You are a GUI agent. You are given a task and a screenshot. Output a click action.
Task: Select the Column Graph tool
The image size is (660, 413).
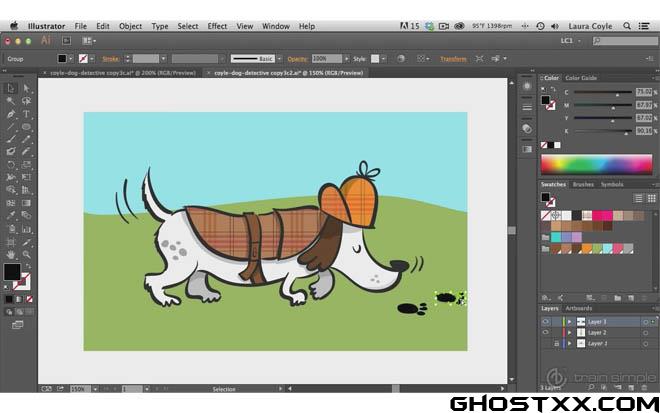26,229
